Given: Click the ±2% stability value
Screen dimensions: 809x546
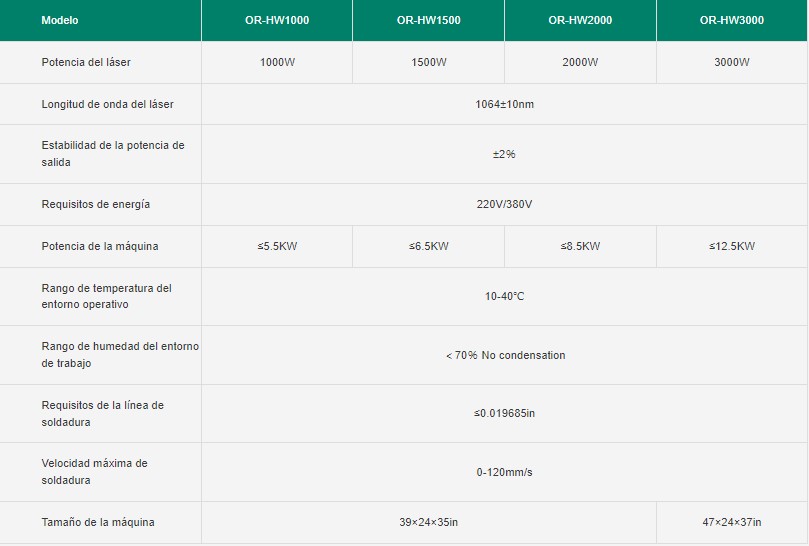Looking at the screenshot, I should tap(504, 154).
